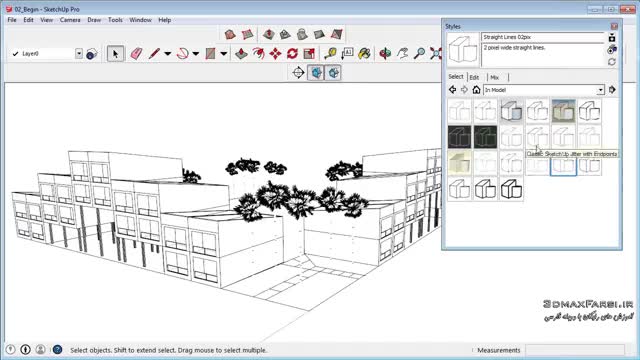Open the Details arrow menu in Styles panel
The width and height of the screenshot is (640, 360).
click(x=612, y=90)
